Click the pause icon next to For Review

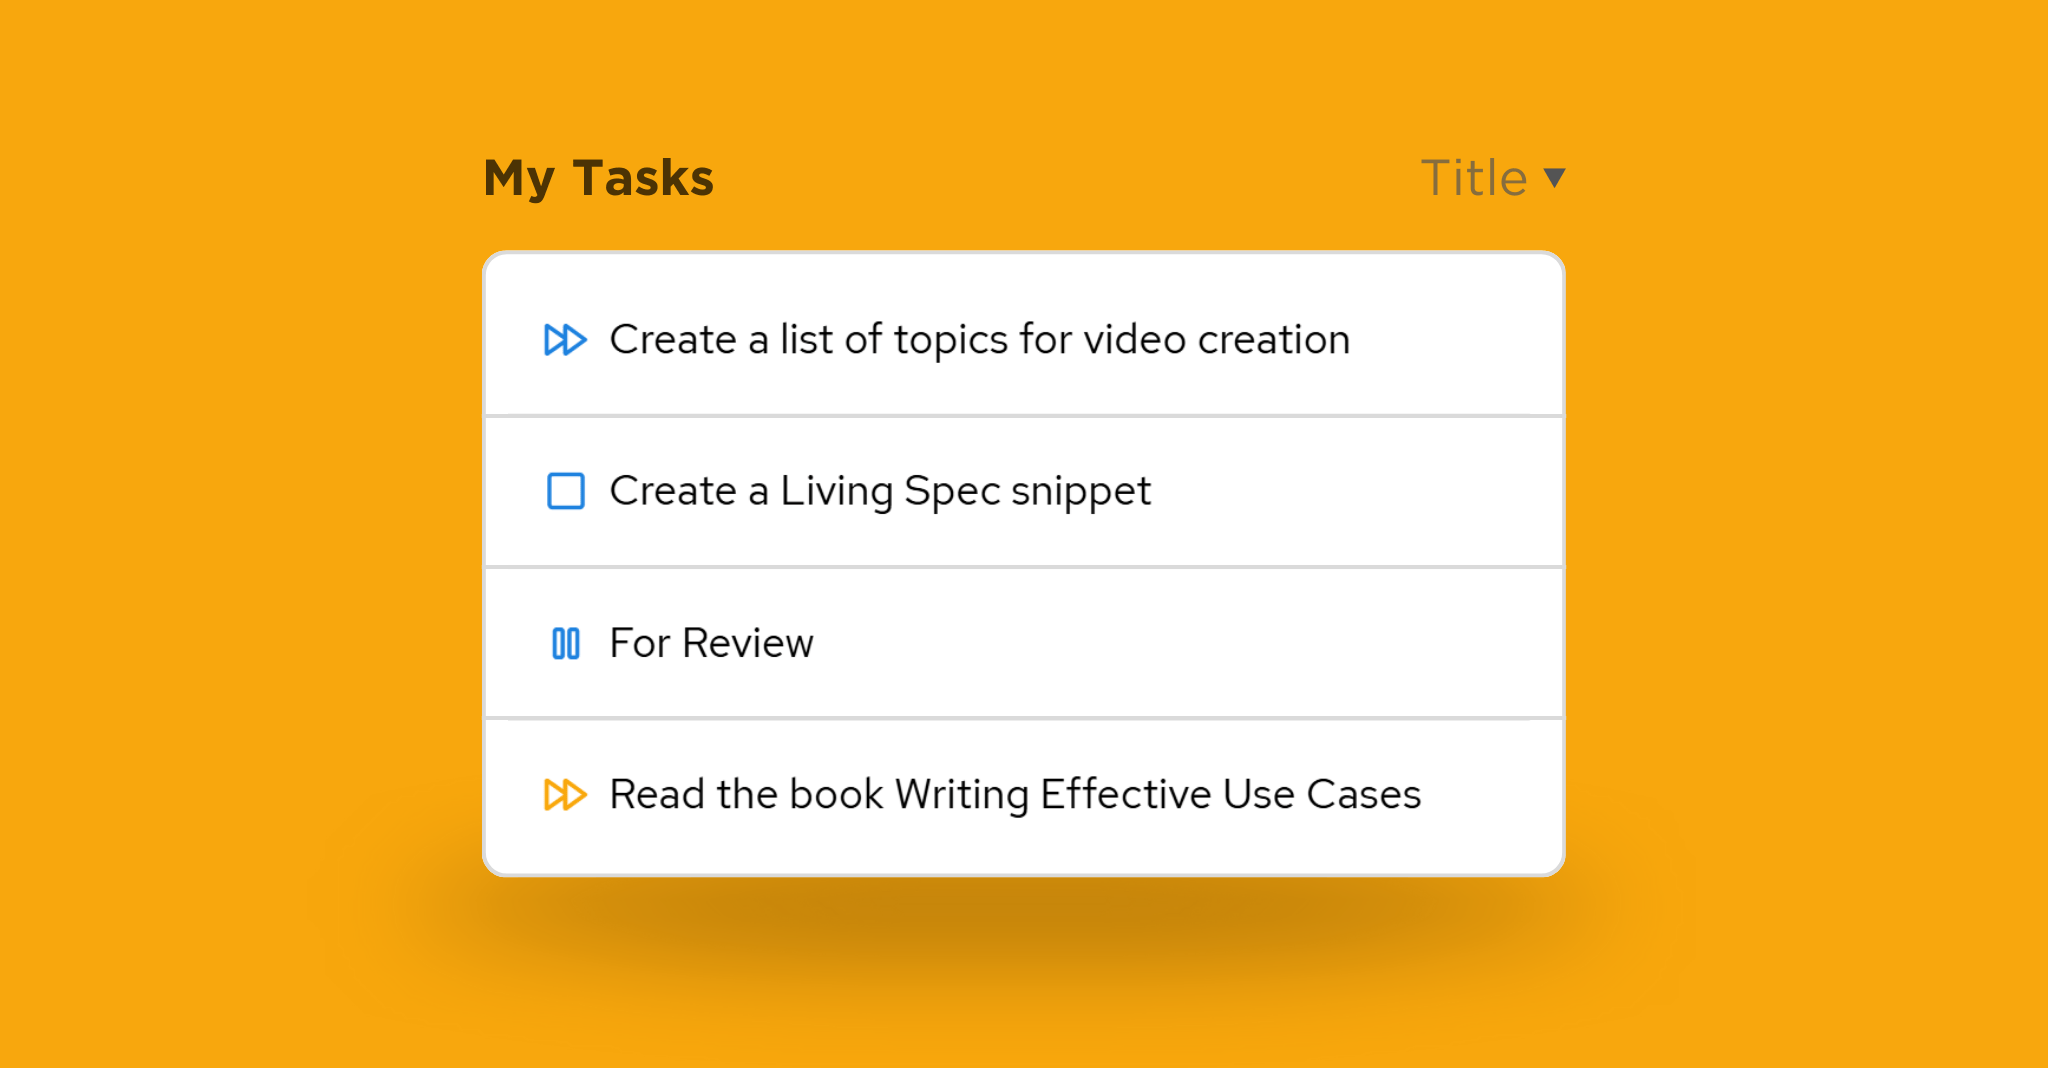point(565,643)
